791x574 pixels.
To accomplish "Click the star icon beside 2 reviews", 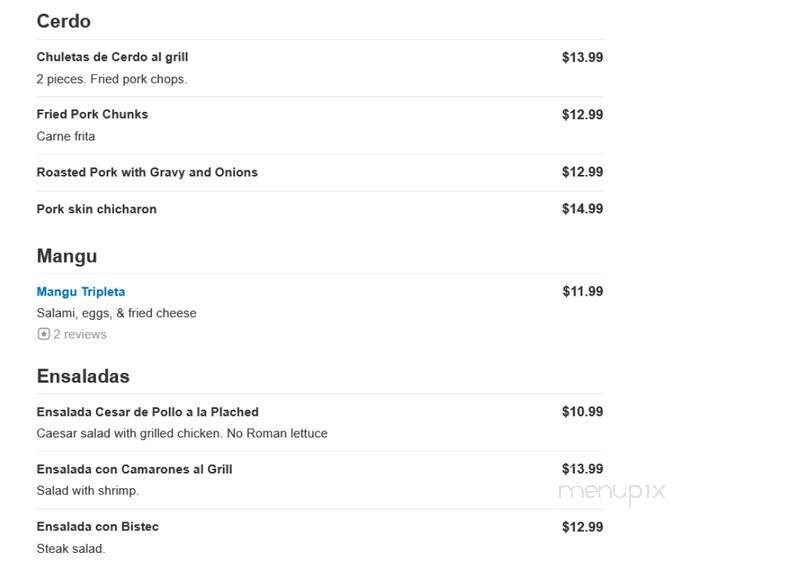I will tap(43, 334).
